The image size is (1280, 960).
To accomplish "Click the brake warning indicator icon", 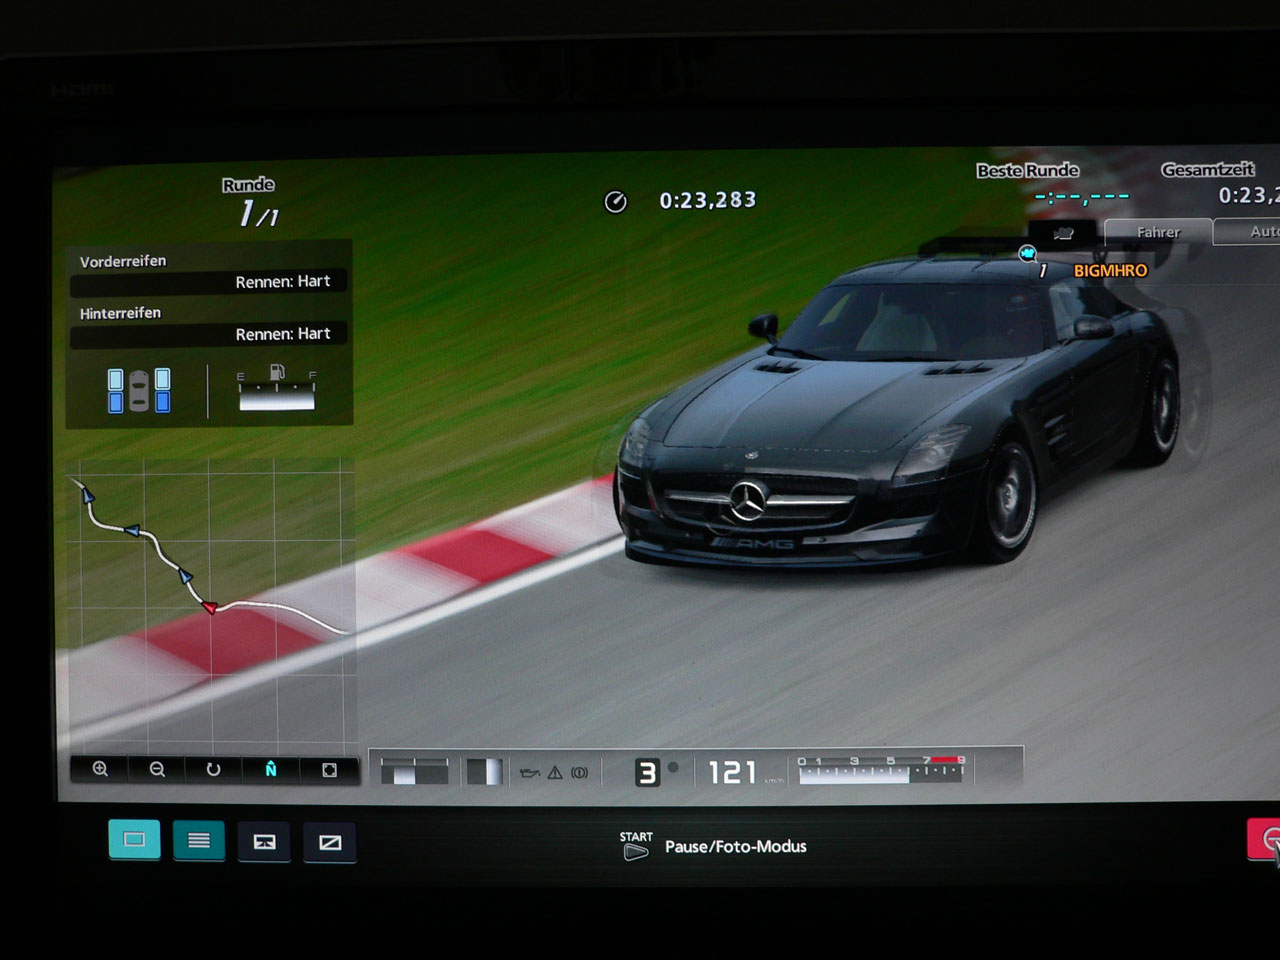I will [x=580, y=772].
